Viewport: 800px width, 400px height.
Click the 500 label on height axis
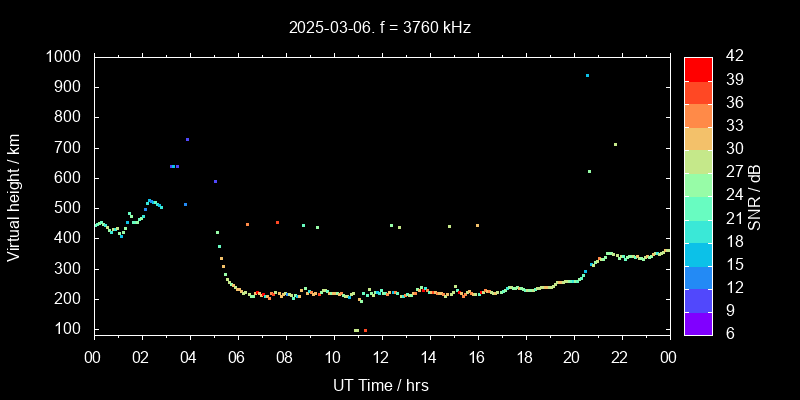(x=68, y=208)
